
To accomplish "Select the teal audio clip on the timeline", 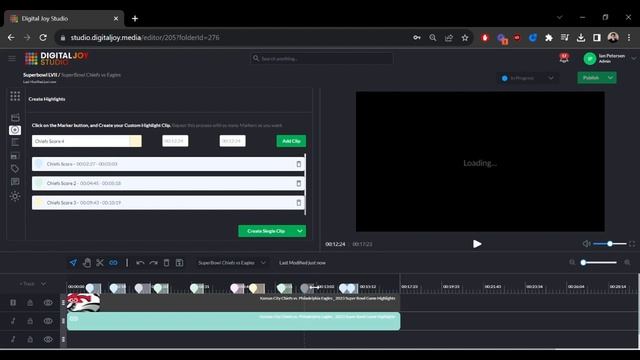I will click(233, 321).
